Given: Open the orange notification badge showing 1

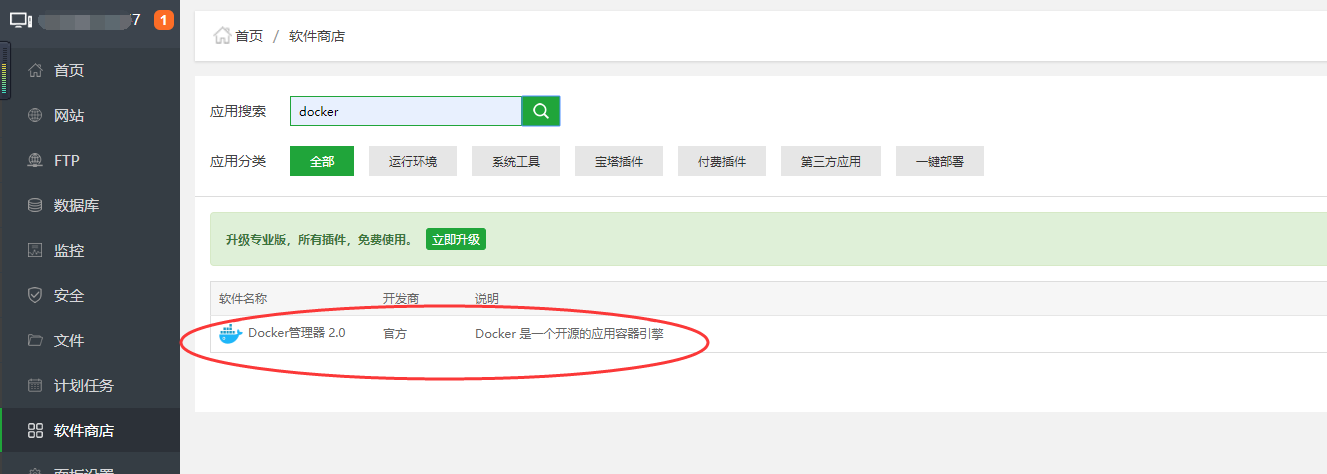Looking at the screenshot, I should tap(163, 19).
